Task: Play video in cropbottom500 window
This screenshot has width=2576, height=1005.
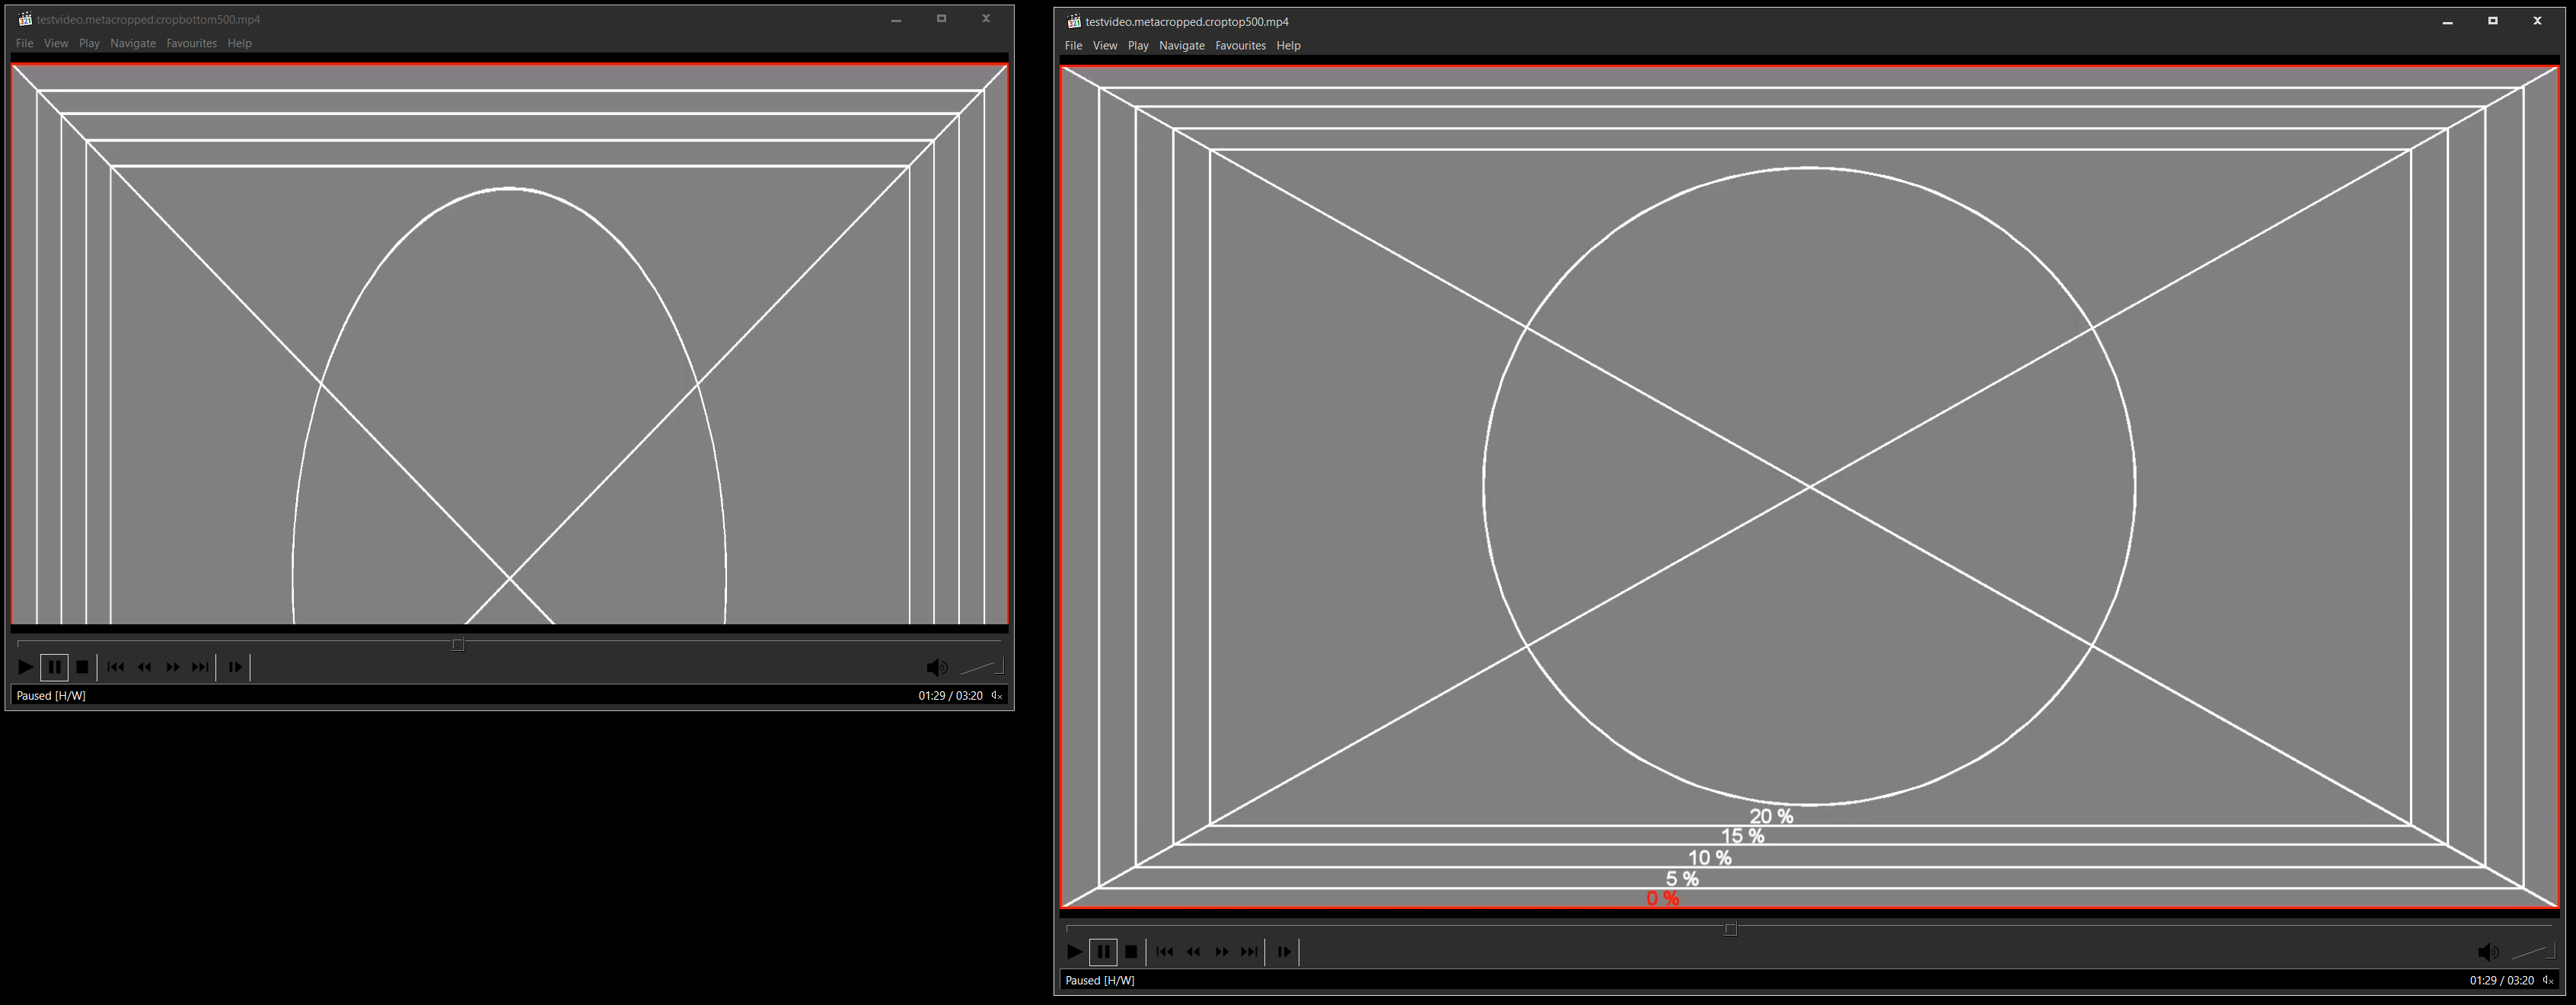Action: point(26,667)
